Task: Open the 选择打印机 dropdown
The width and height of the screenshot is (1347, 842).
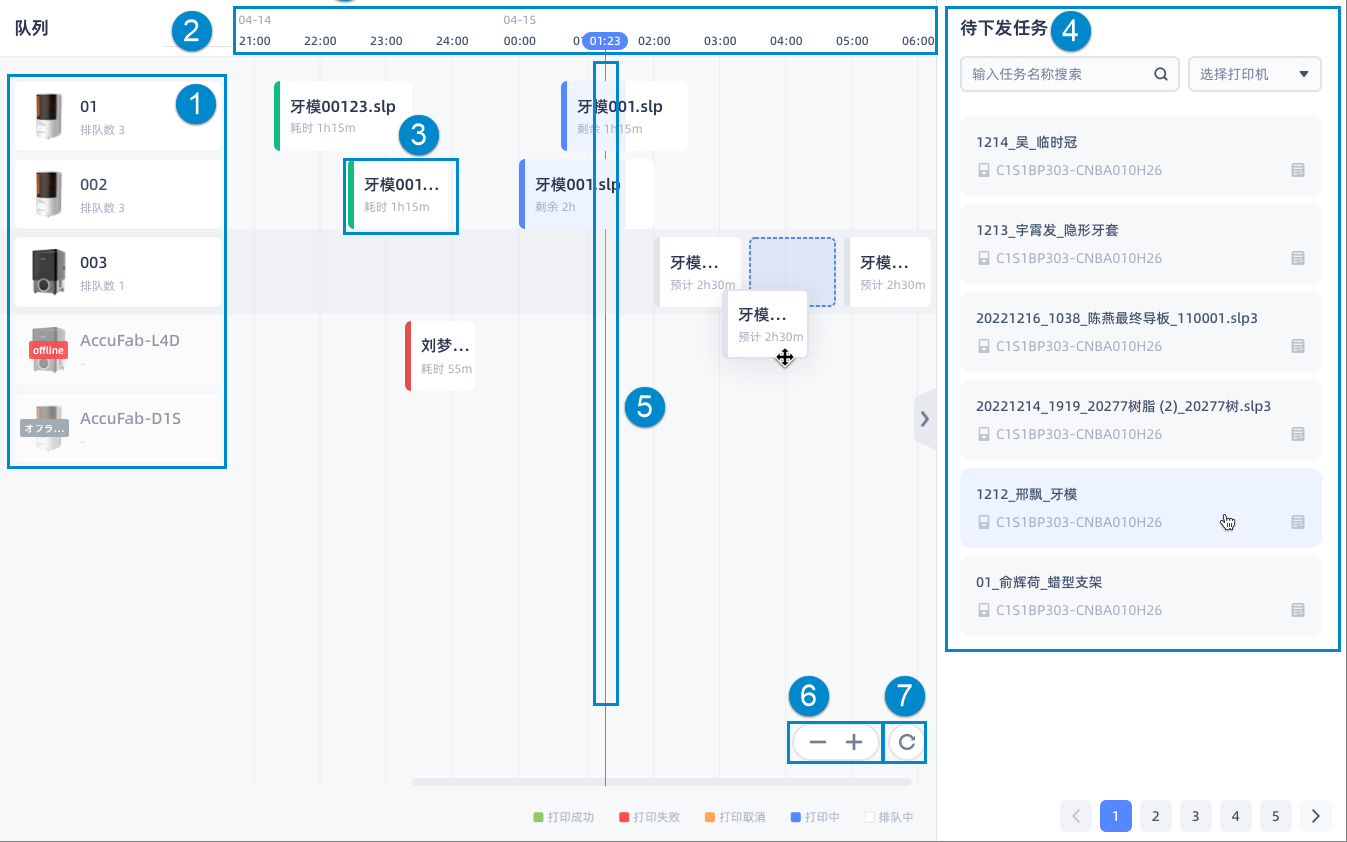Action: coord(1254,74)
